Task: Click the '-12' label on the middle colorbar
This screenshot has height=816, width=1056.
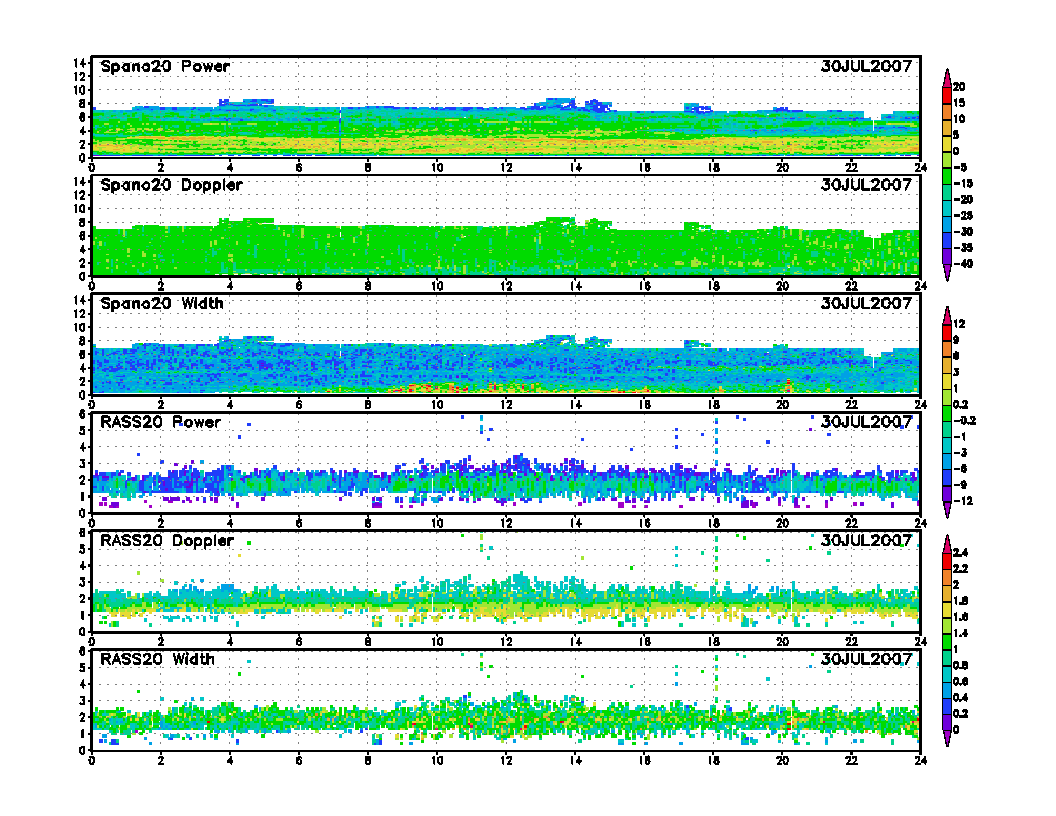Action: (963, 501)
